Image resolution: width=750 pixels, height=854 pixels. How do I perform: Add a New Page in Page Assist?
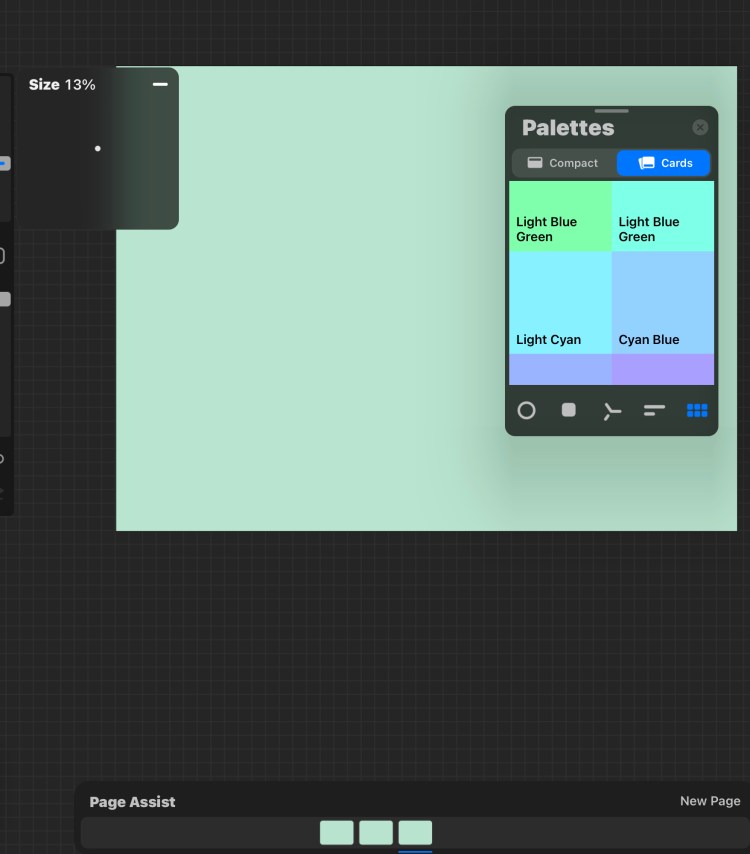[x=710, y=801]
